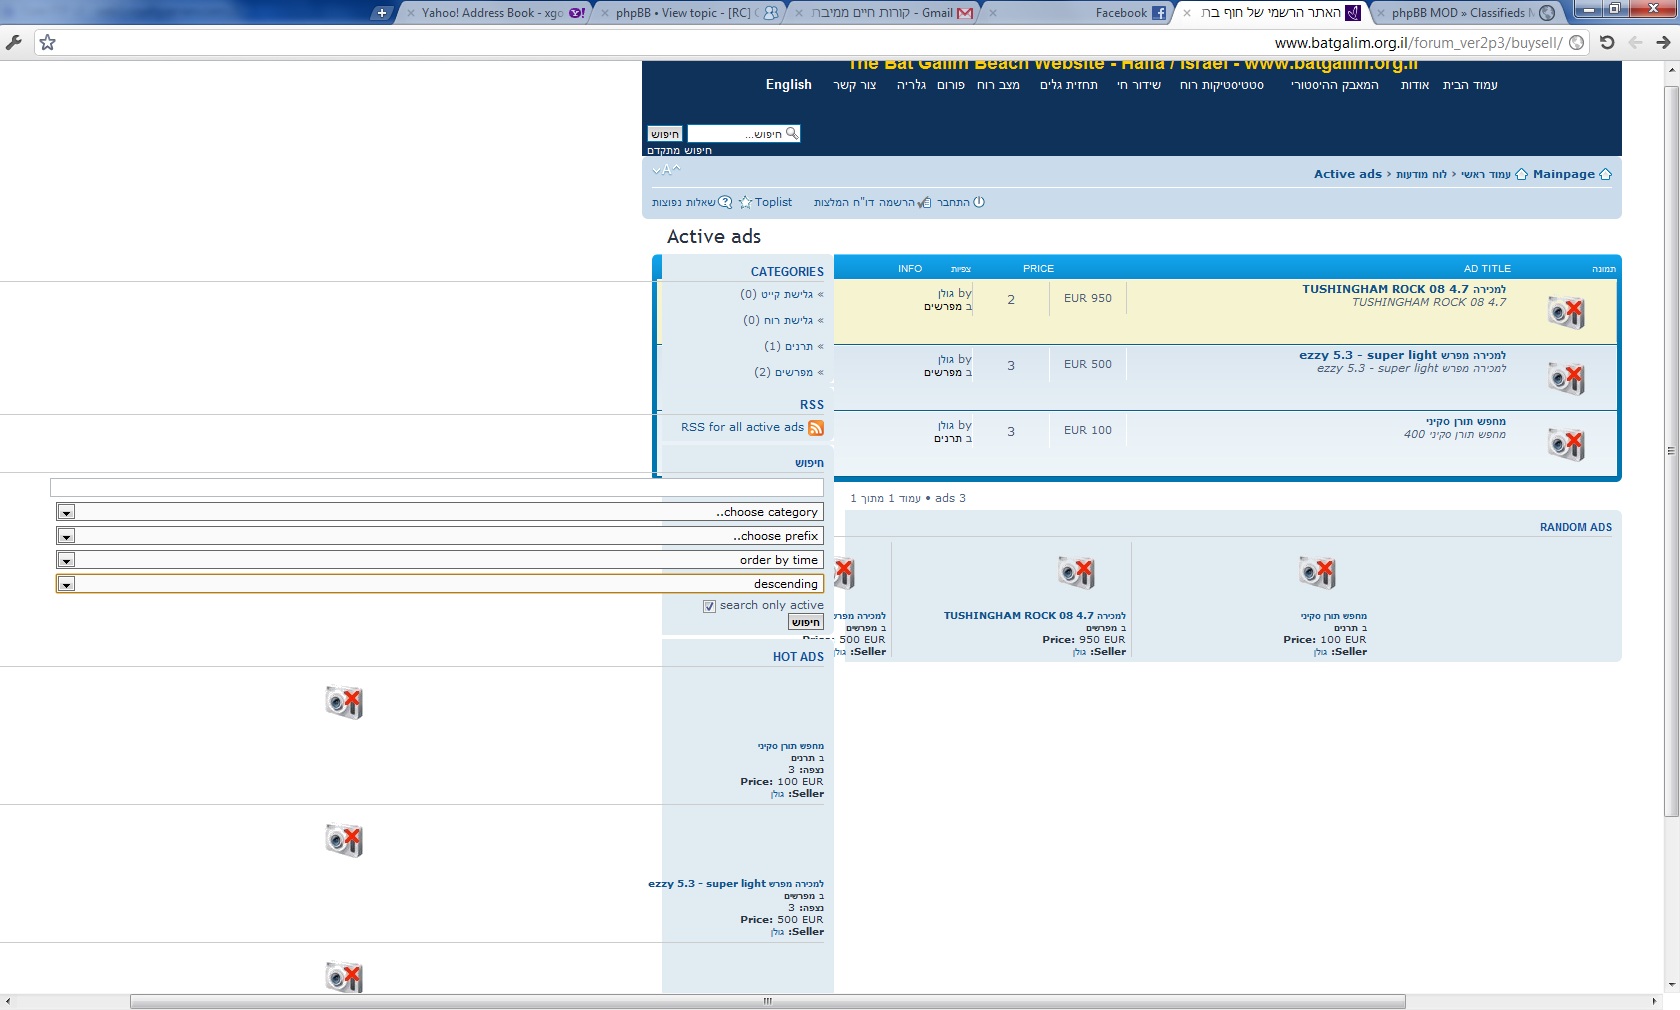Click the browser address bar URL
1680x1010 pixels.
click(x=1418, y=43)
